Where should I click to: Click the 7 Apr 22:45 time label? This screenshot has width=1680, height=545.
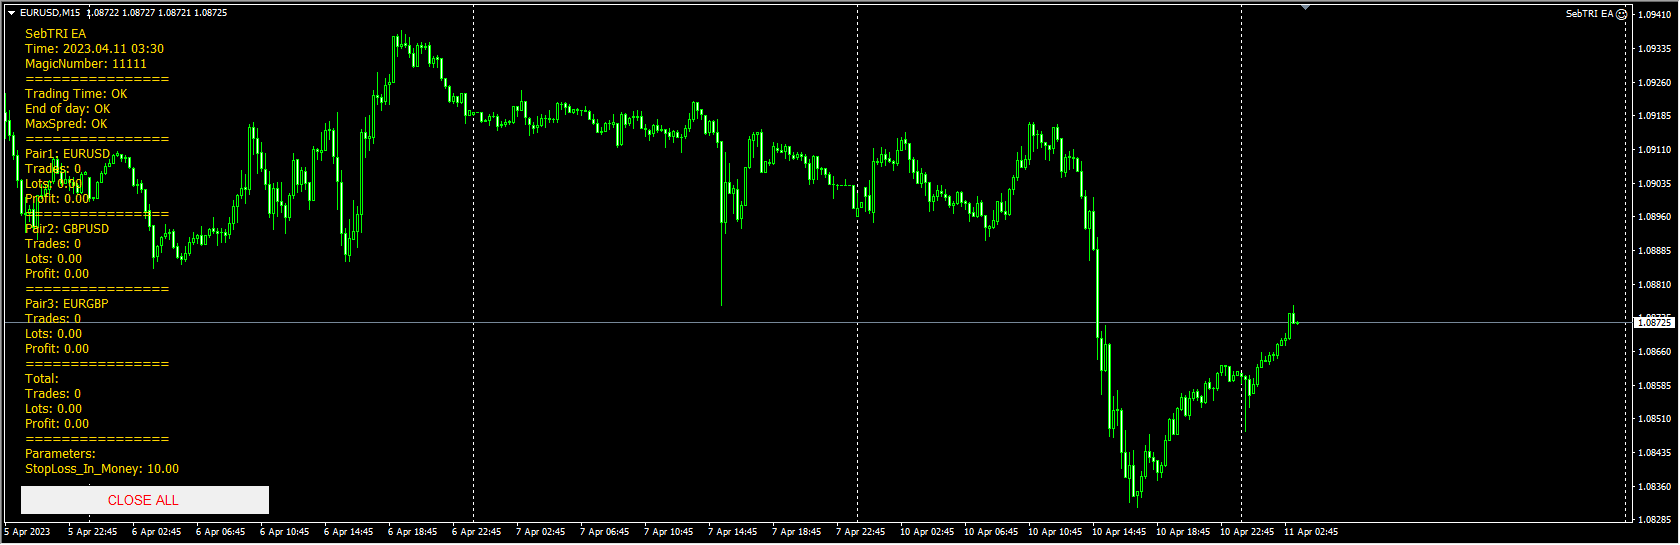point(861,532)
